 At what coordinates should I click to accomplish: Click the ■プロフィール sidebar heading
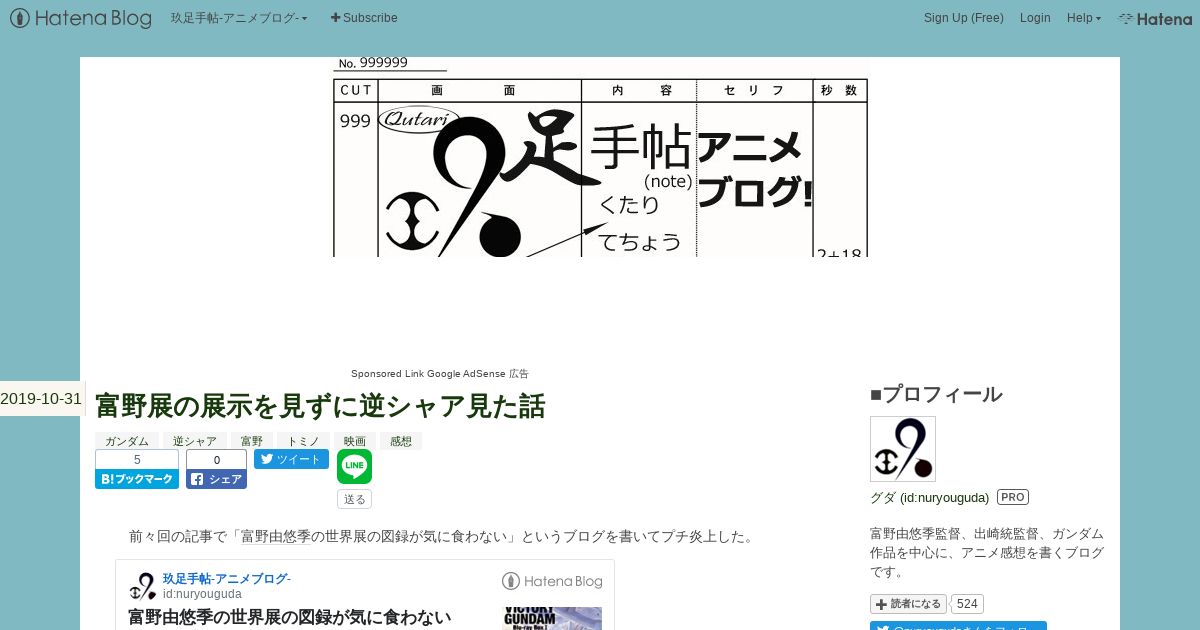[x=936, y=394]
